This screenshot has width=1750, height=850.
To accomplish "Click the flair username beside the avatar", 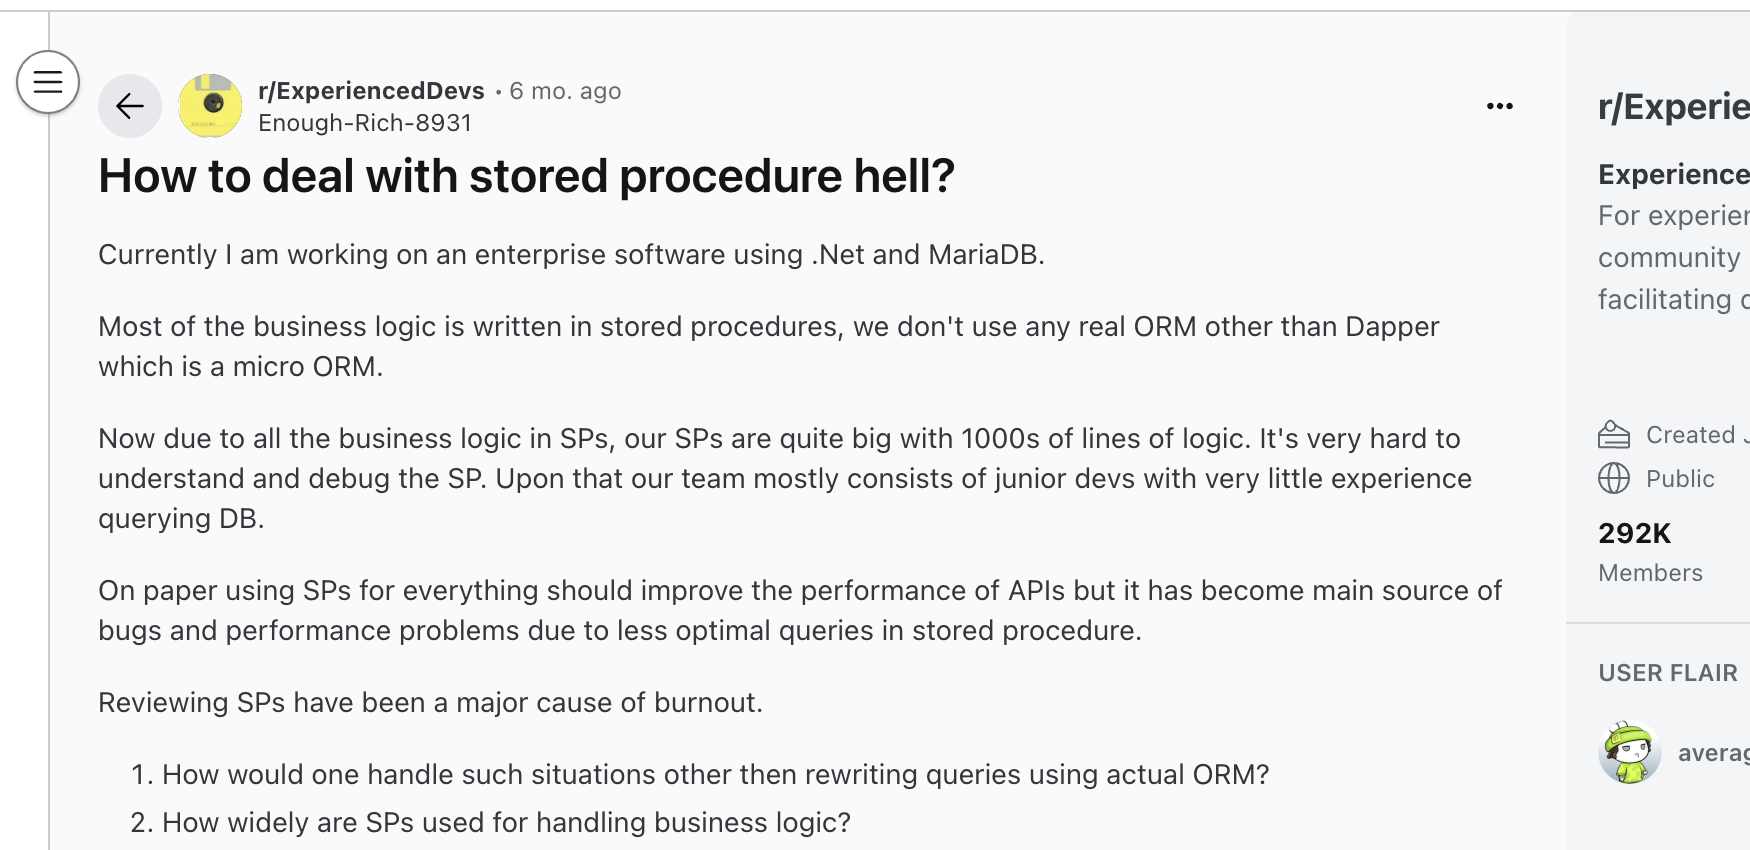I will 1713,752.
